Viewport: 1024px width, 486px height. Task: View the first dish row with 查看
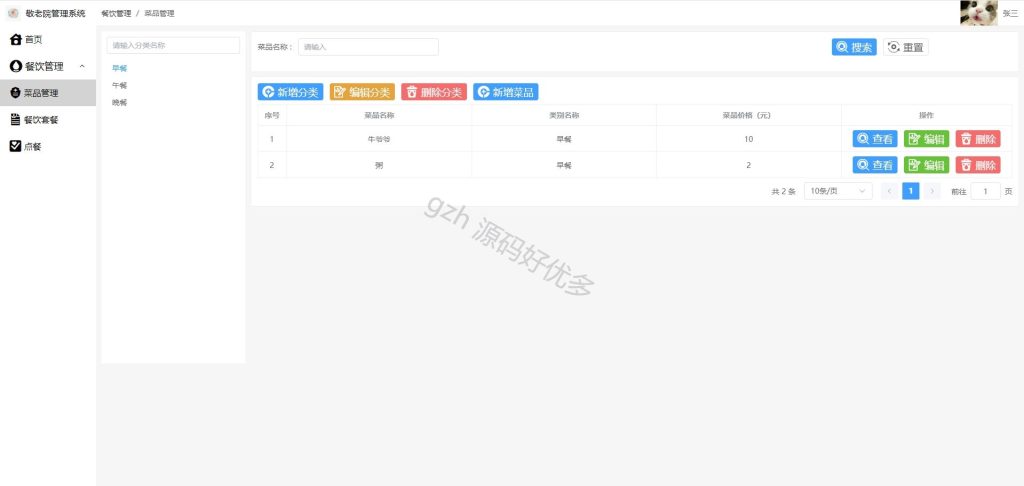874,138
